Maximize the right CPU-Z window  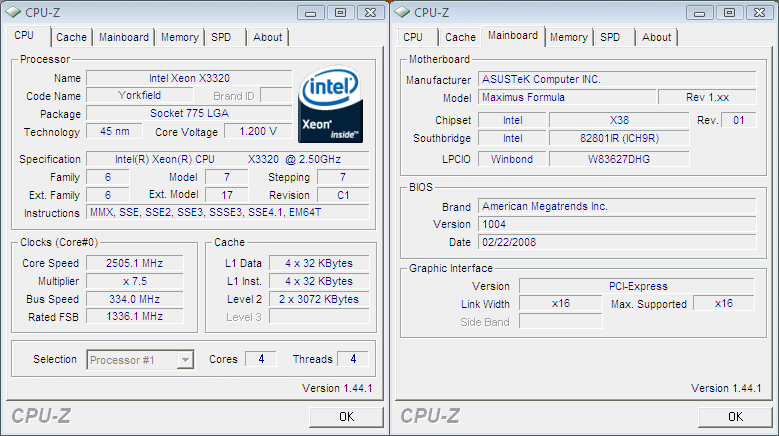(729, 13)
